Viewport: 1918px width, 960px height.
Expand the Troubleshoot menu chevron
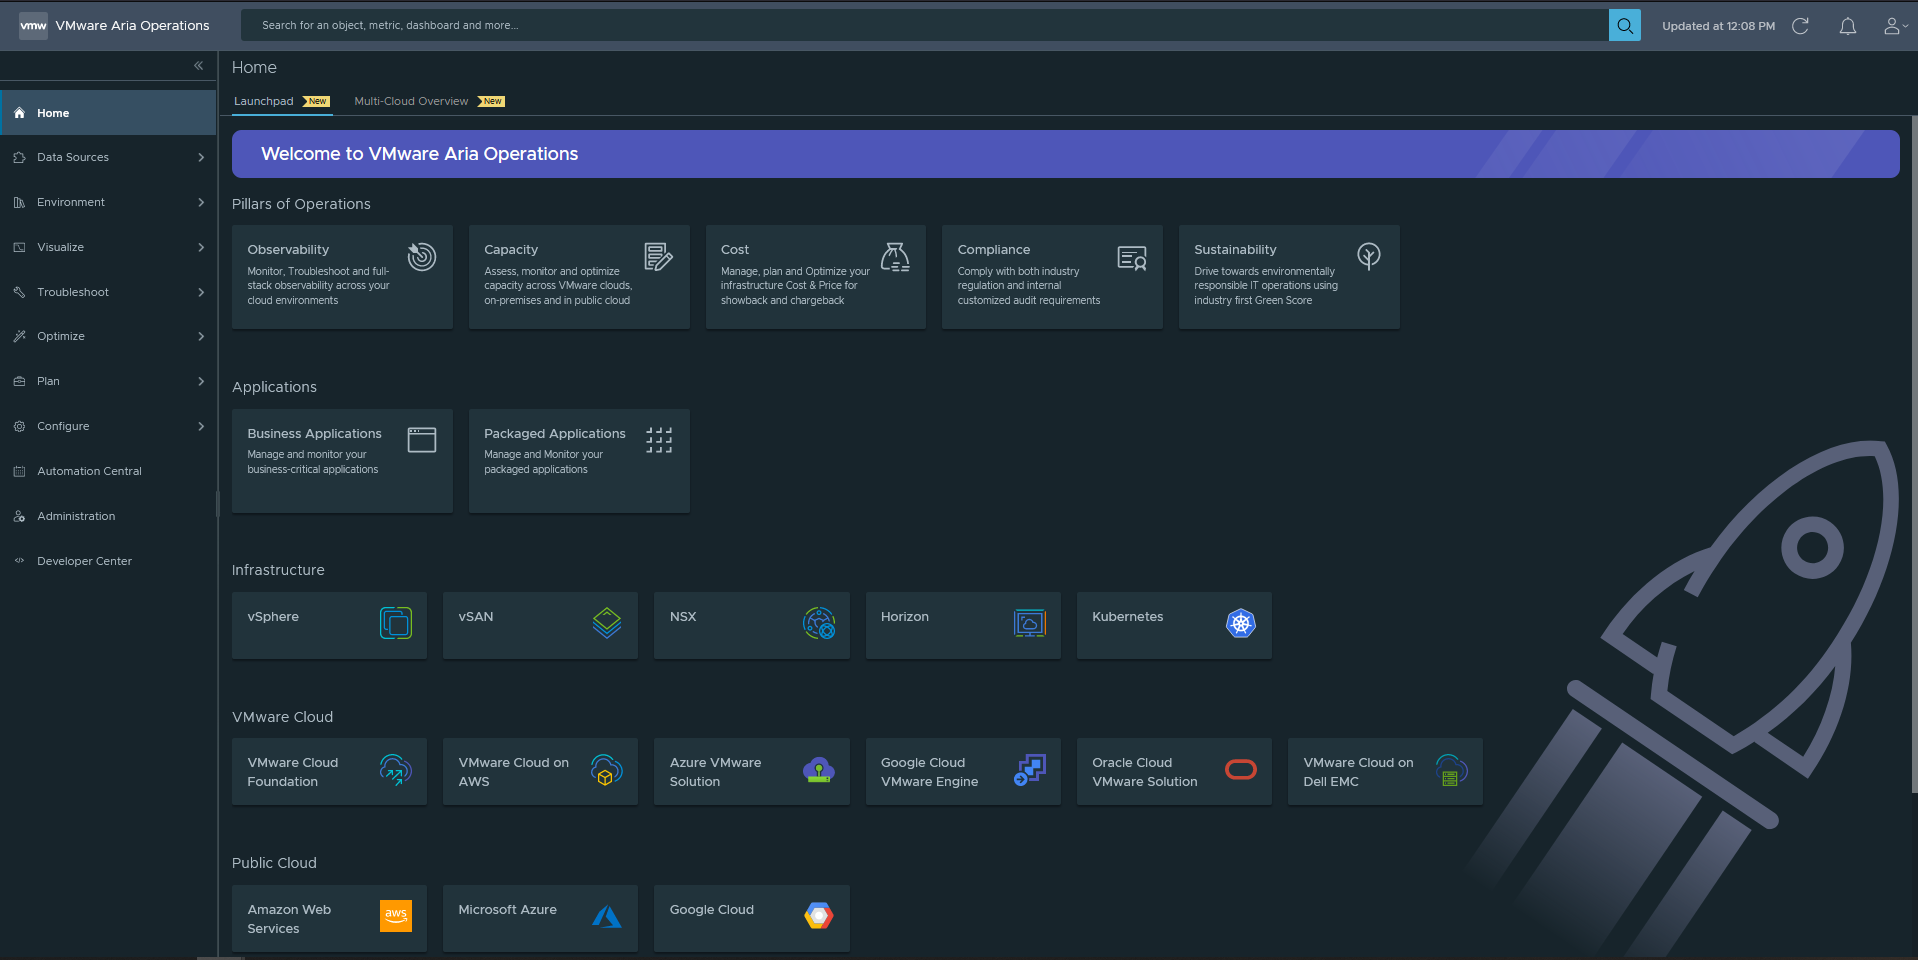click(201, 292)
